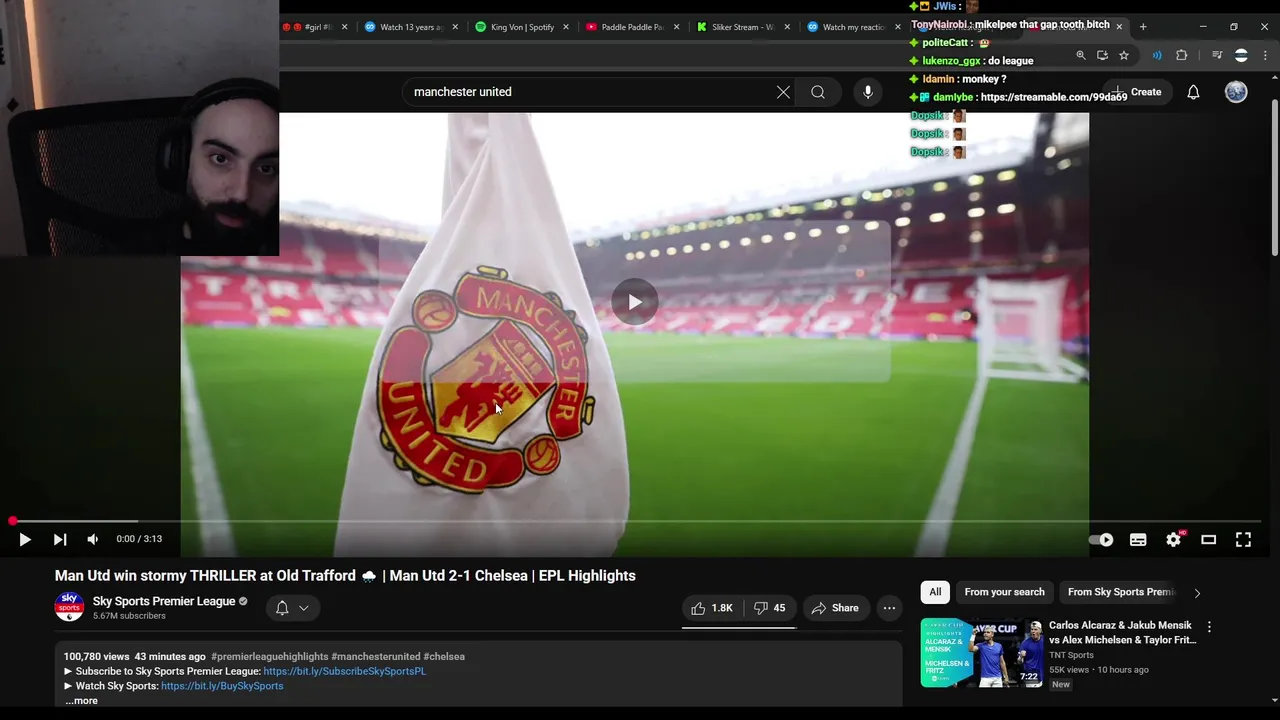The width and height of the screenshot is (1280, 720).
Task: Toggle subtitles/closed captions
Action: (x=1138, y=540)
